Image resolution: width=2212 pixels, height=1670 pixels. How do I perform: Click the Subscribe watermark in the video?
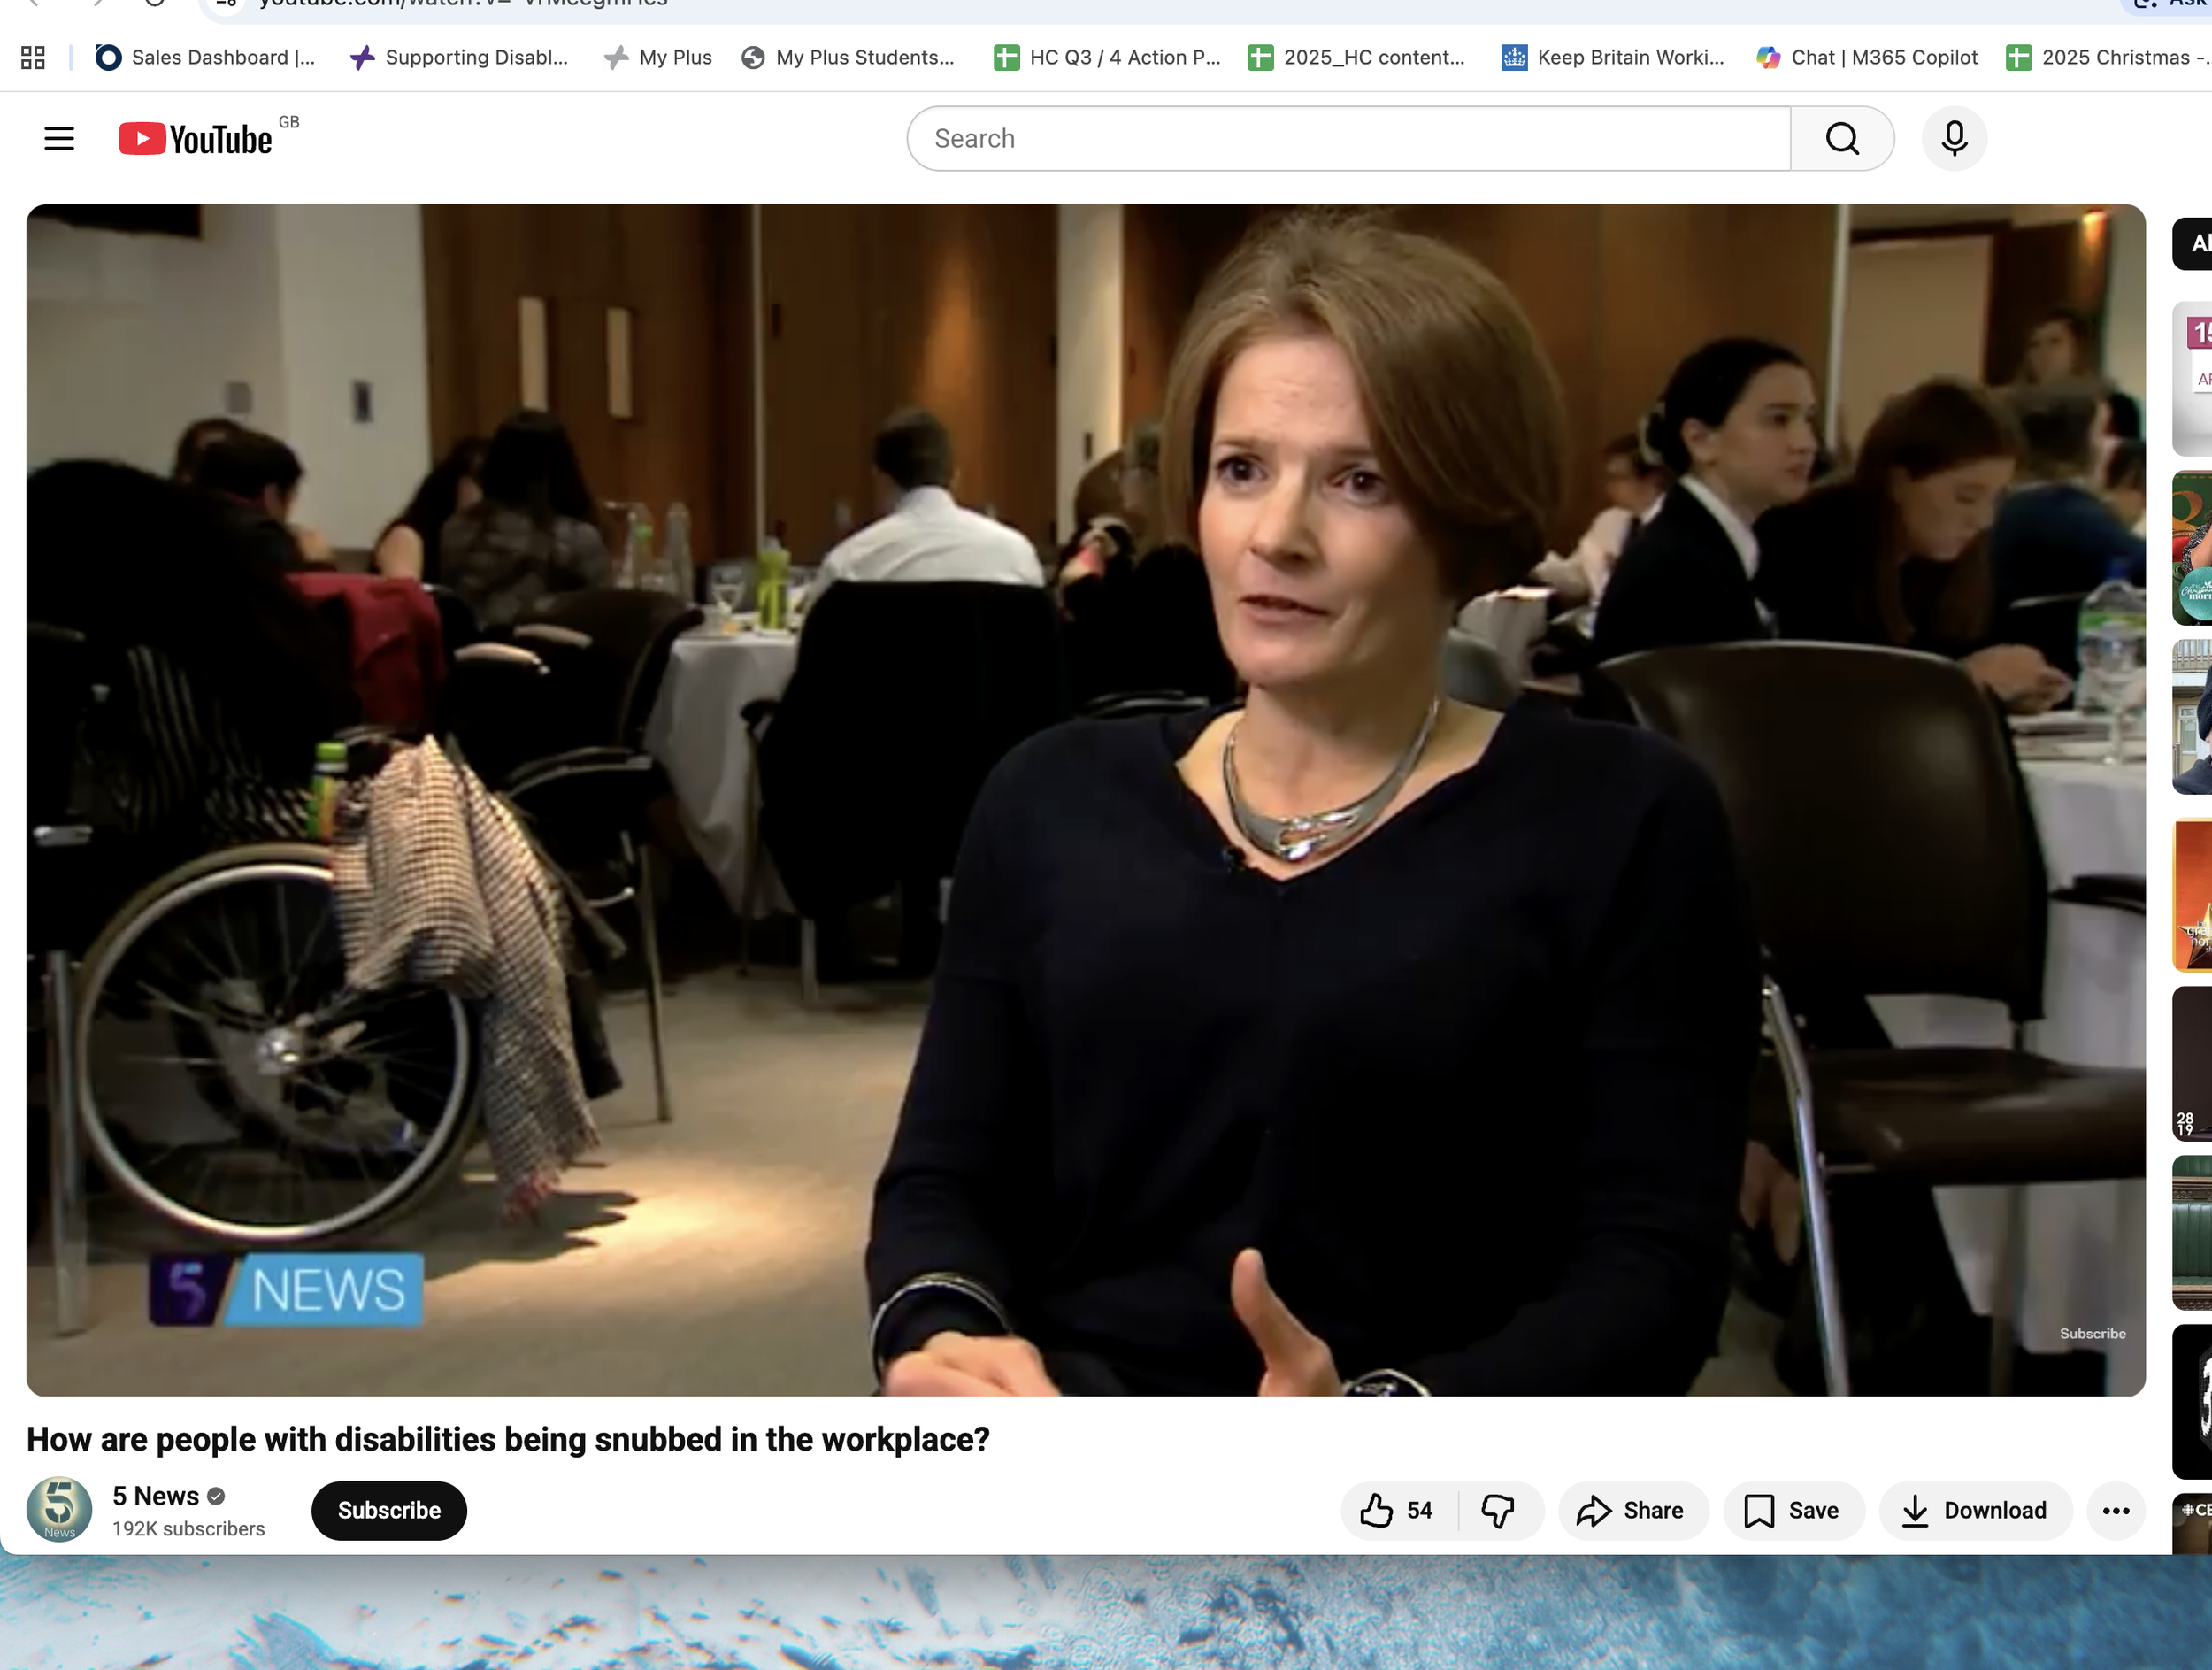click(2093, 1333)
